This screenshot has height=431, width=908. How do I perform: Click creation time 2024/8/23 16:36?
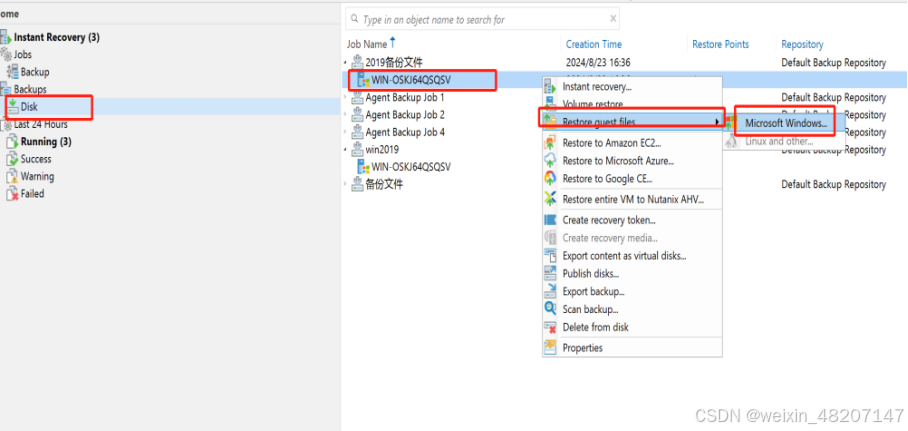point(598,63)
